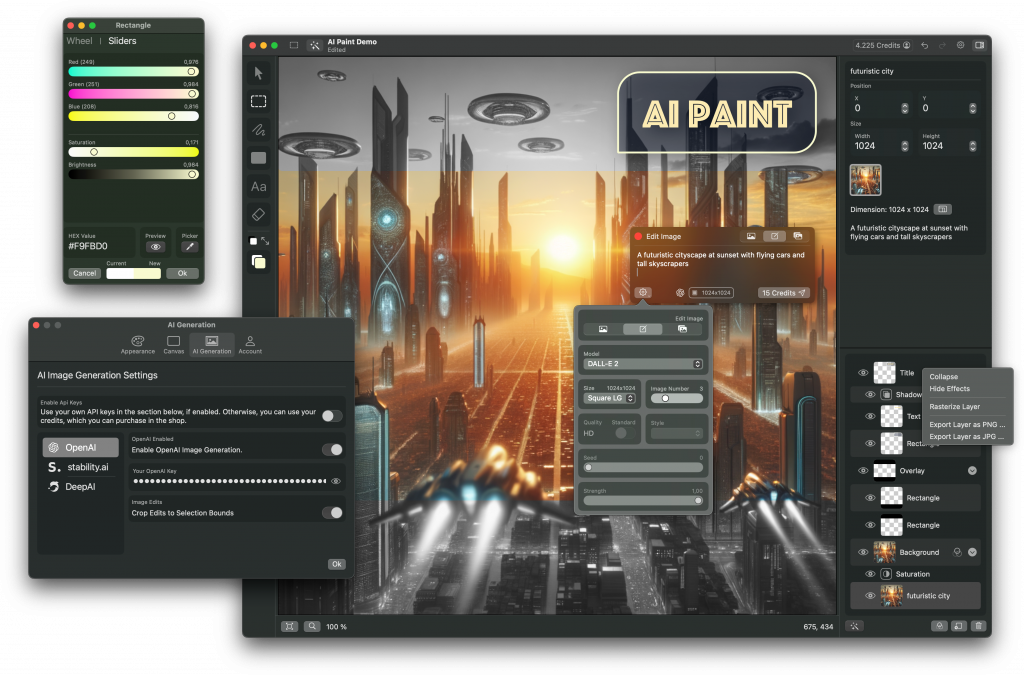Open the DALL-E 2 model dropdown
1024x675 pixels.
pyautogui.click(x=642, y=364)
